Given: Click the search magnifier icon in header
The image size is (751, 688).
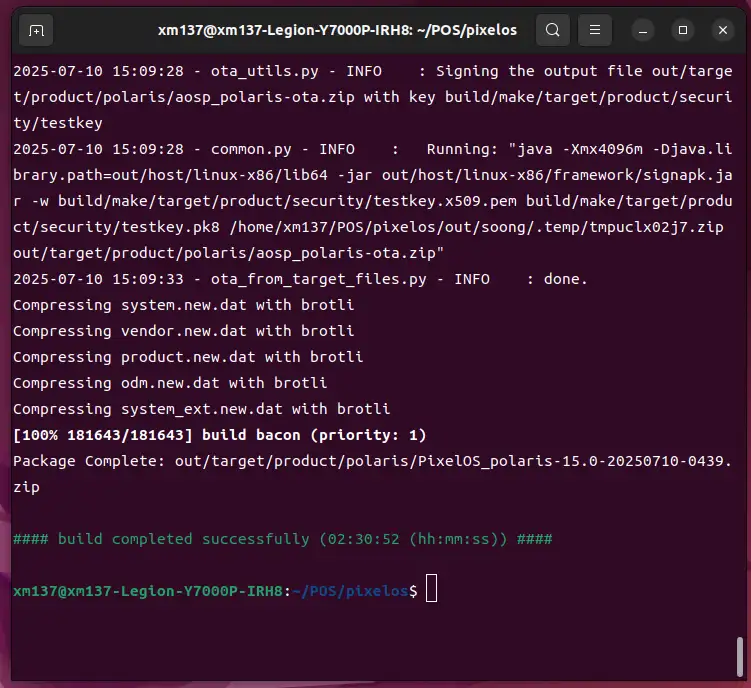Looking at the screenshot, I should pyautogui.click(x=552, y=30).
